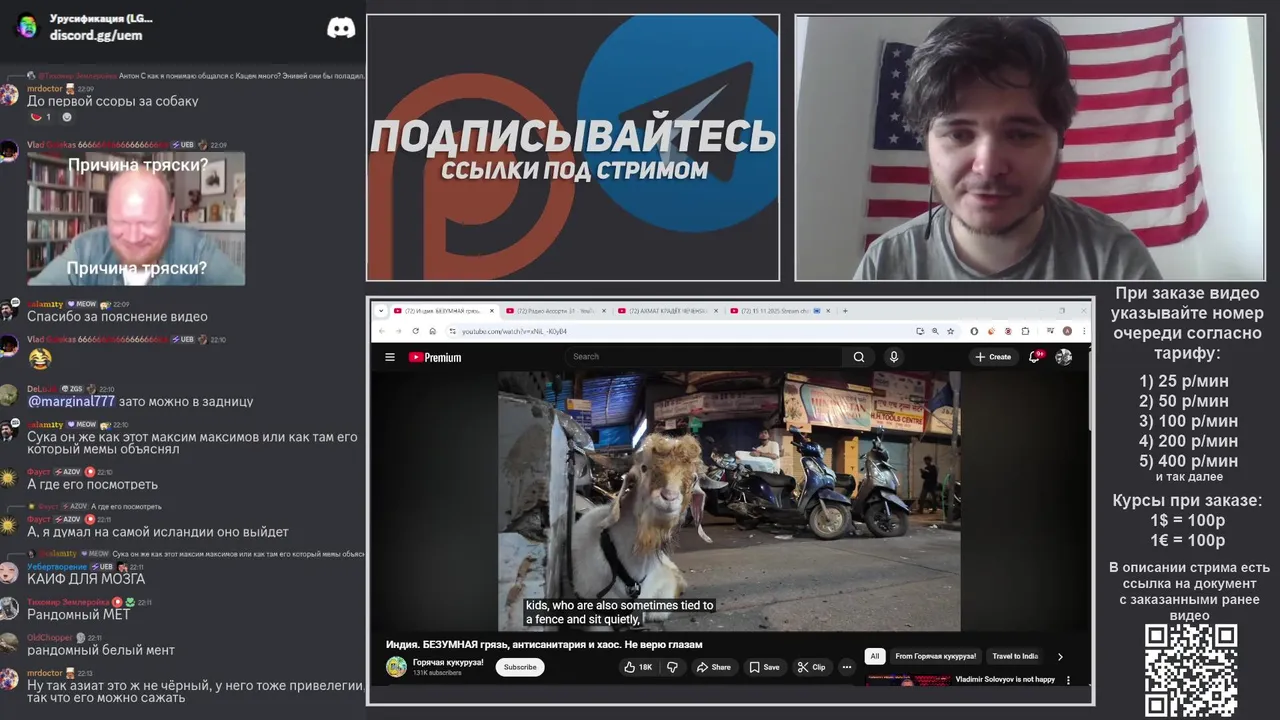
Task: Click the @marginal777 mention in chat
Action: click(x=71, y=401)
